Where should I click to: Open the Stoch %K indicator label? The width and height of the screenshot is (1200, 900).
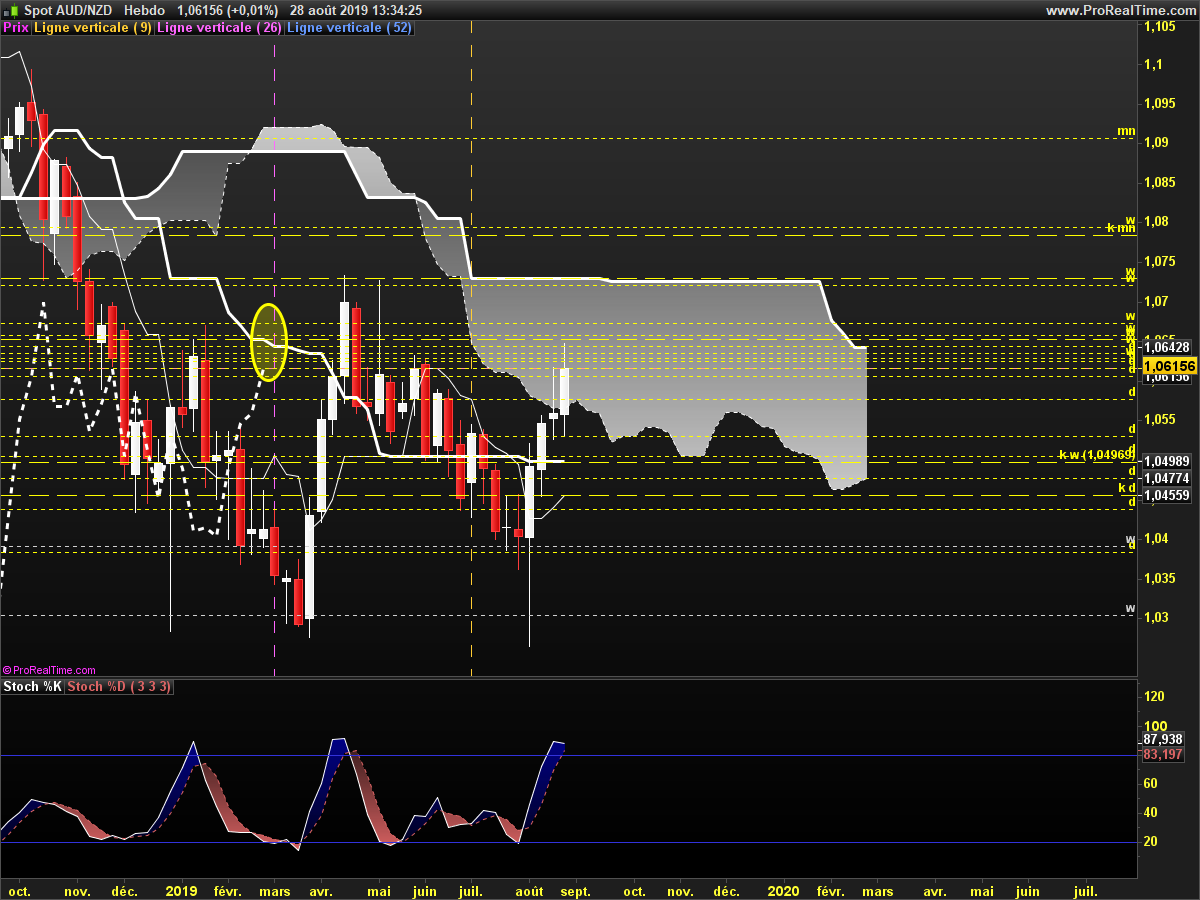[x=32, y=687]
